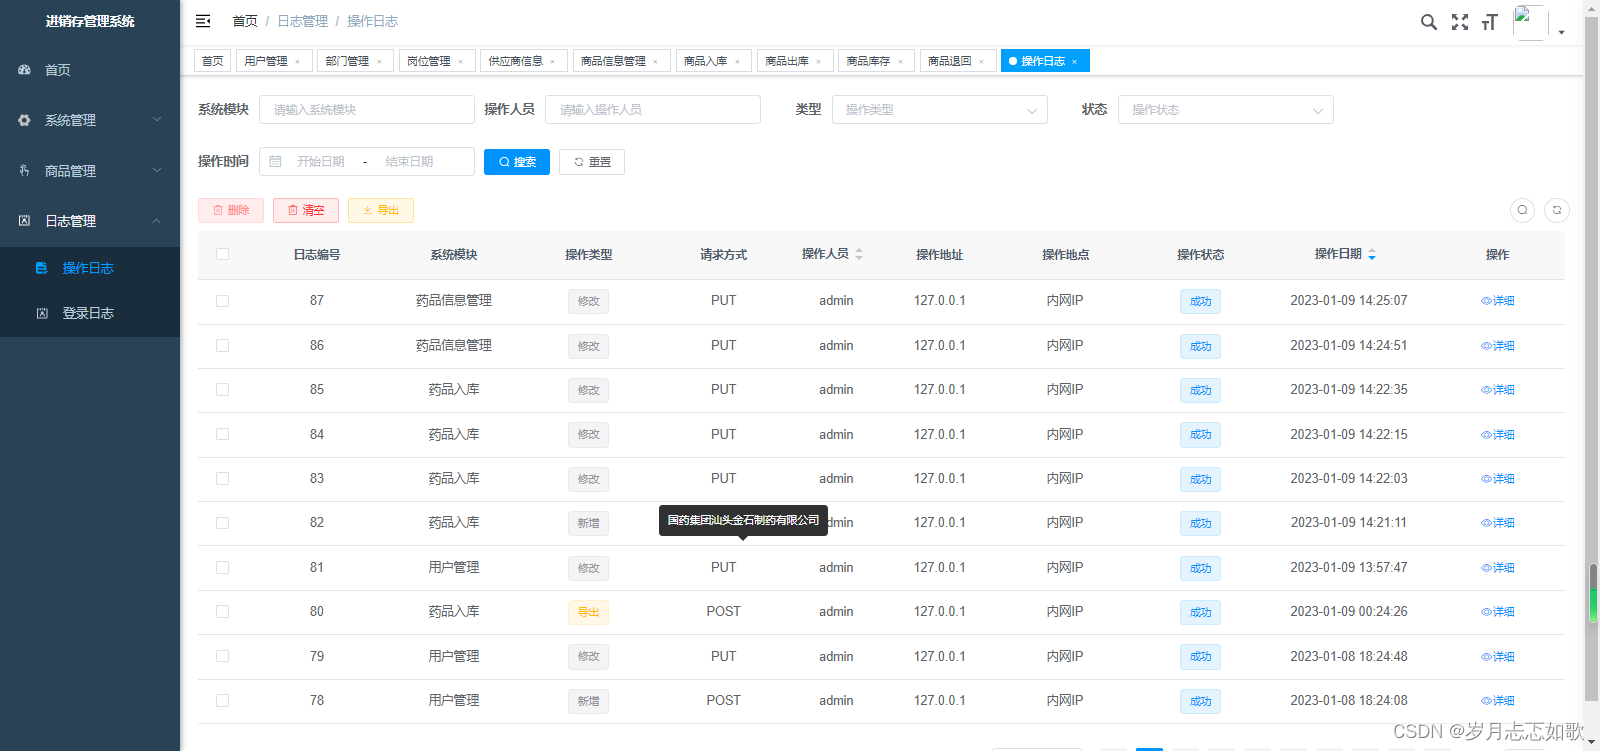The width and height of the screenshot is (1600, 751).
Task: Close the 供应商信息 tab
Action: 552,62
